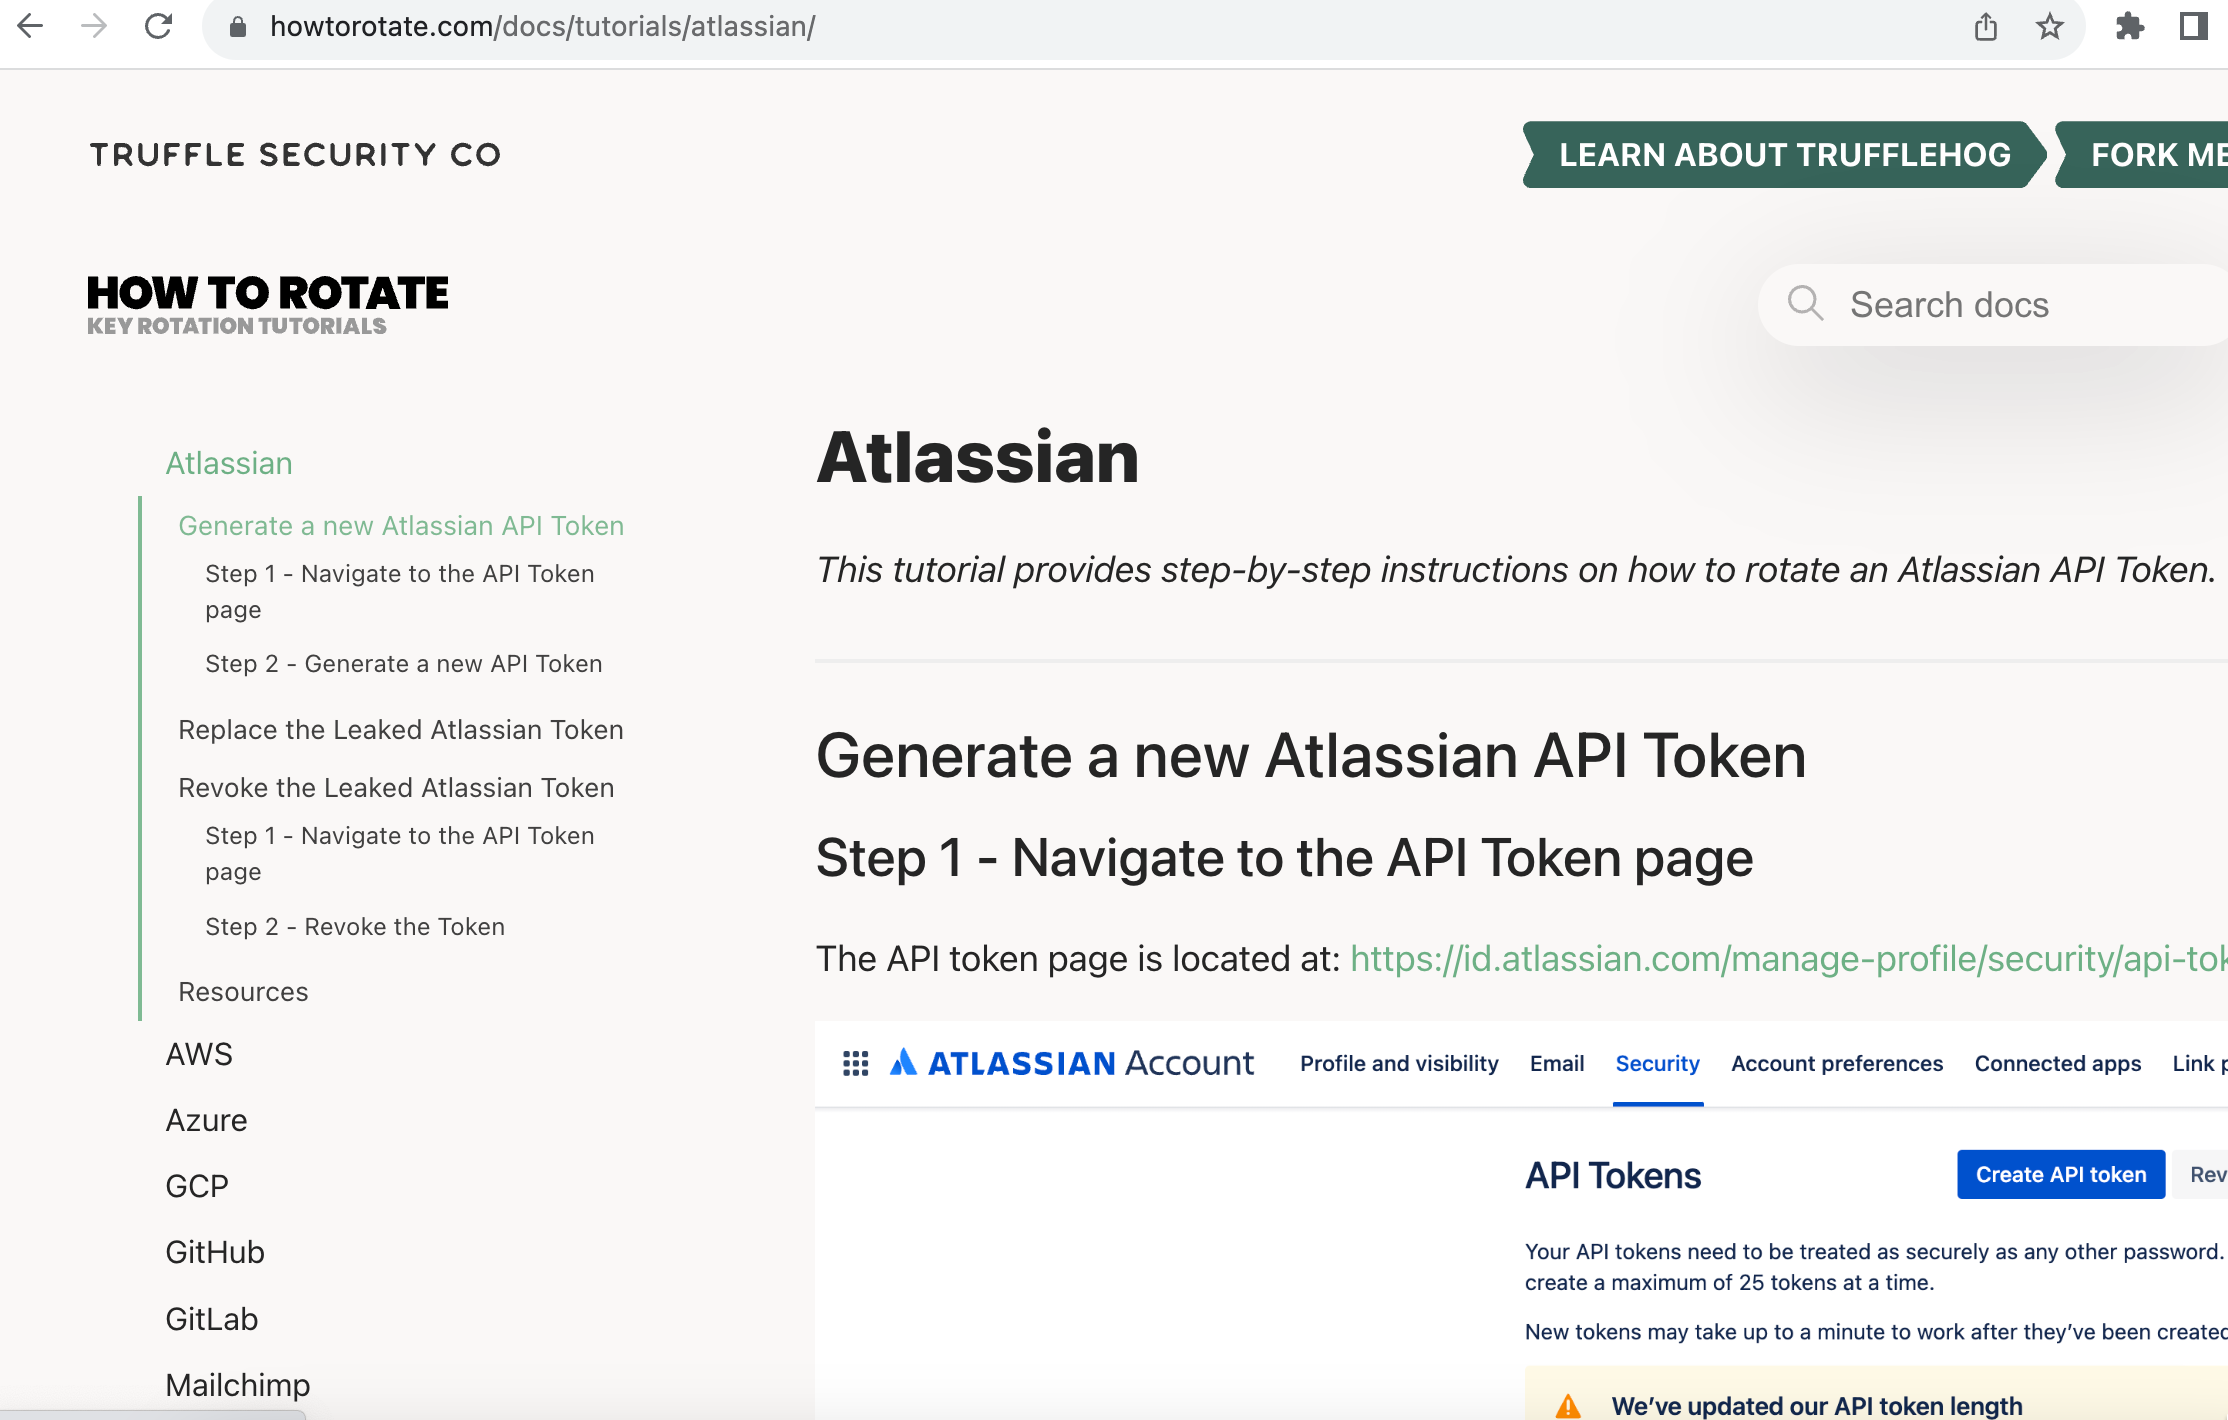Screen dimensions: 2228x1420
Task: Click the address bar URL
Action: 542,27
